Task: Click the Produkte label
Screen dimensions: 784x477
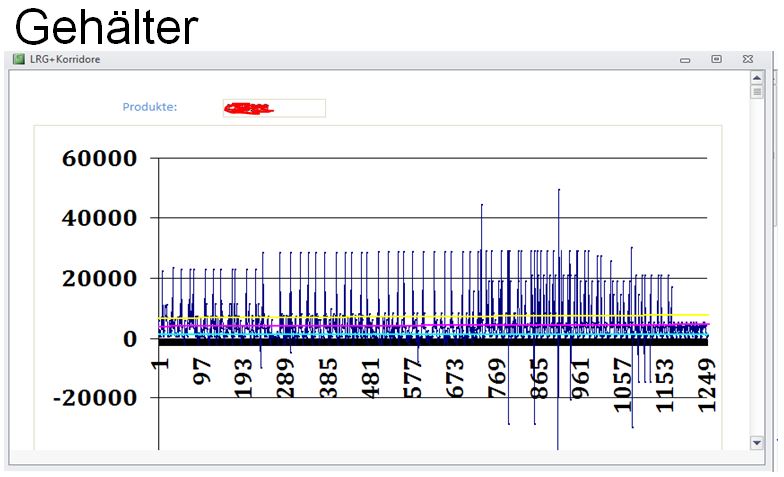Action: pos(149,107)
